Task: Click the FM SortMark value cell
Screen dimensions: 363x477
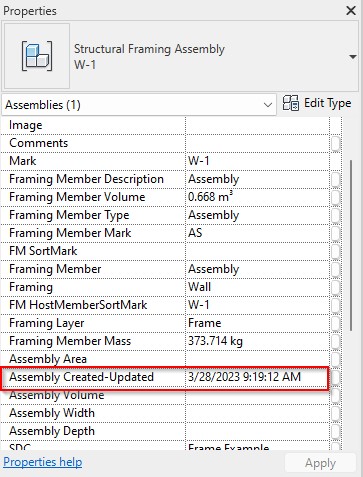Action: [x=257, y=251]
